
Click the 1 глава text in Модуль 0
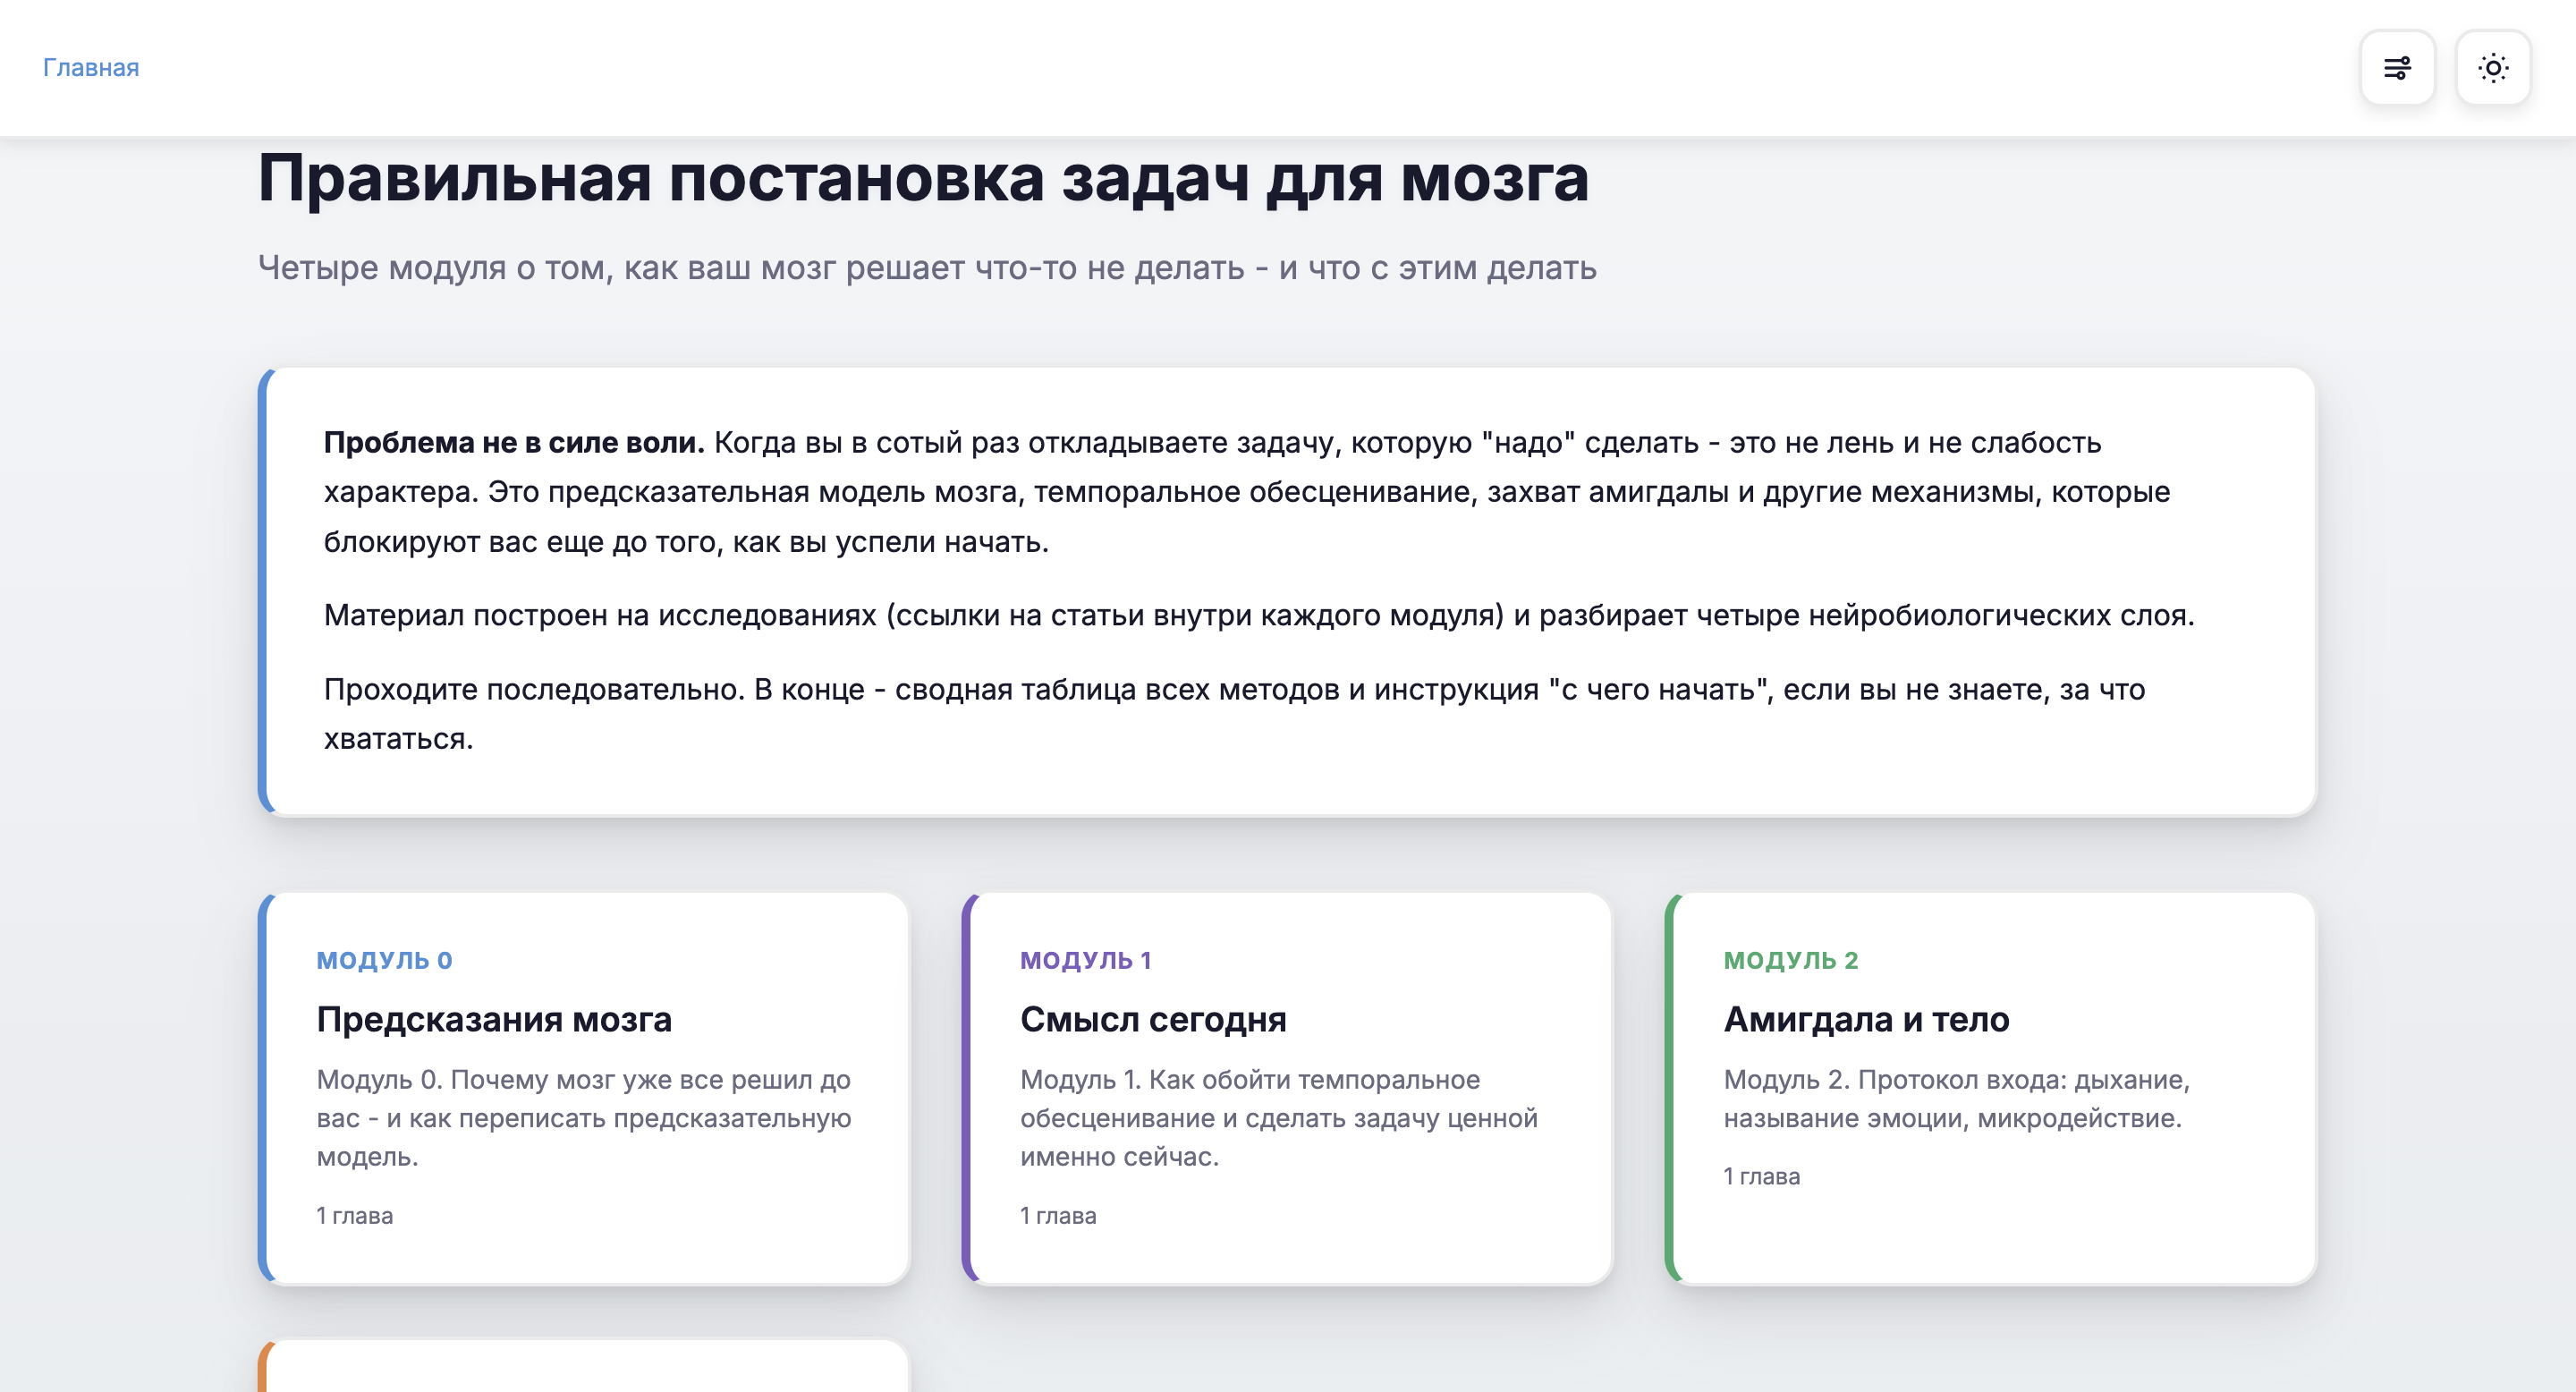(355, 1216)
